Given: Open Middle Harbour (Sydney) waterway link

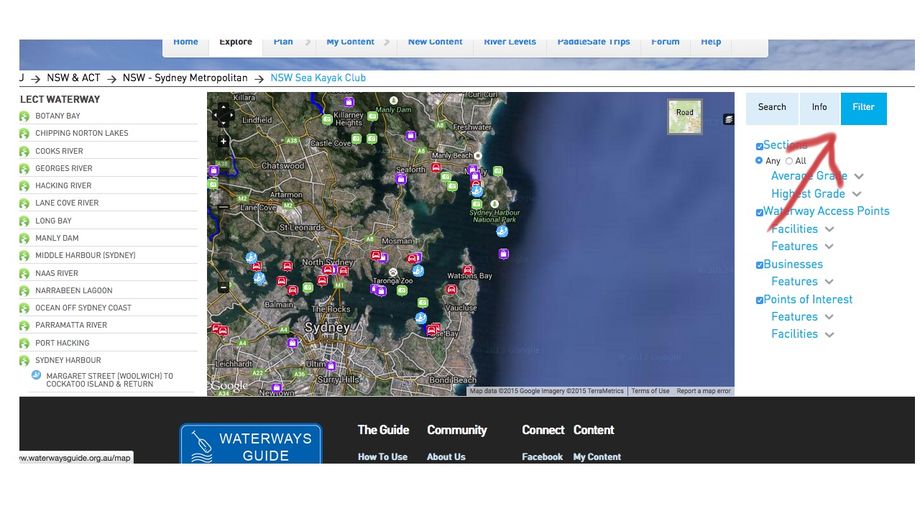Looking at the screenshot, I should tap(85, 255).
